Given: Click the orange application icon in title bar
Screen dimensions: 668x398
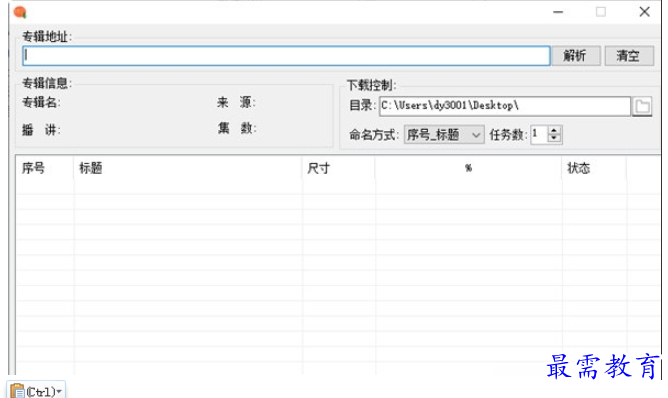Looking at the screenshot, I should pyautogui.click(x=20, y=12).
